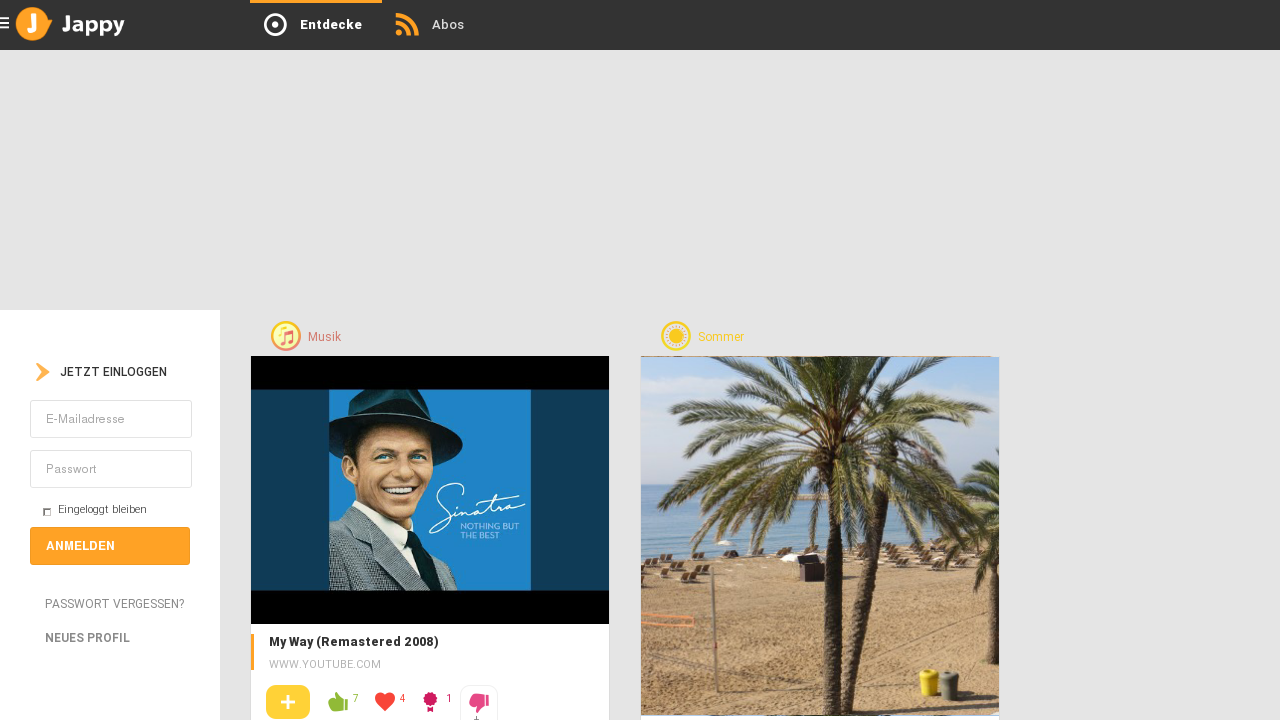Open the Sommer category link
Viewport: 1280px width, 720px height.
tap(721, 337)
